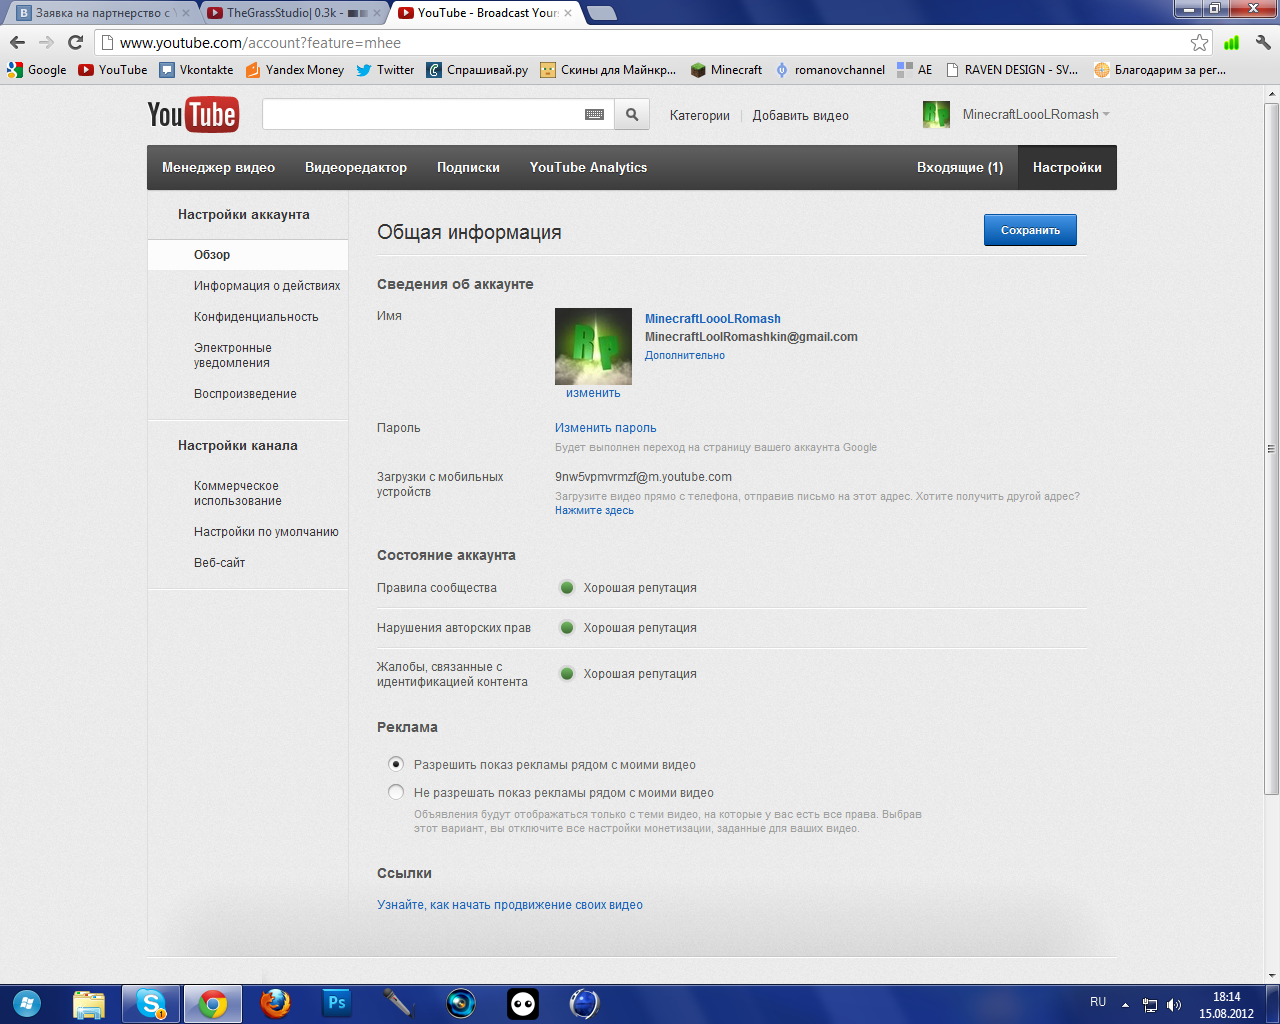Open the YouTube Analytics tab
This screenshot has height=1024, width=1280.
pos(588,168)
